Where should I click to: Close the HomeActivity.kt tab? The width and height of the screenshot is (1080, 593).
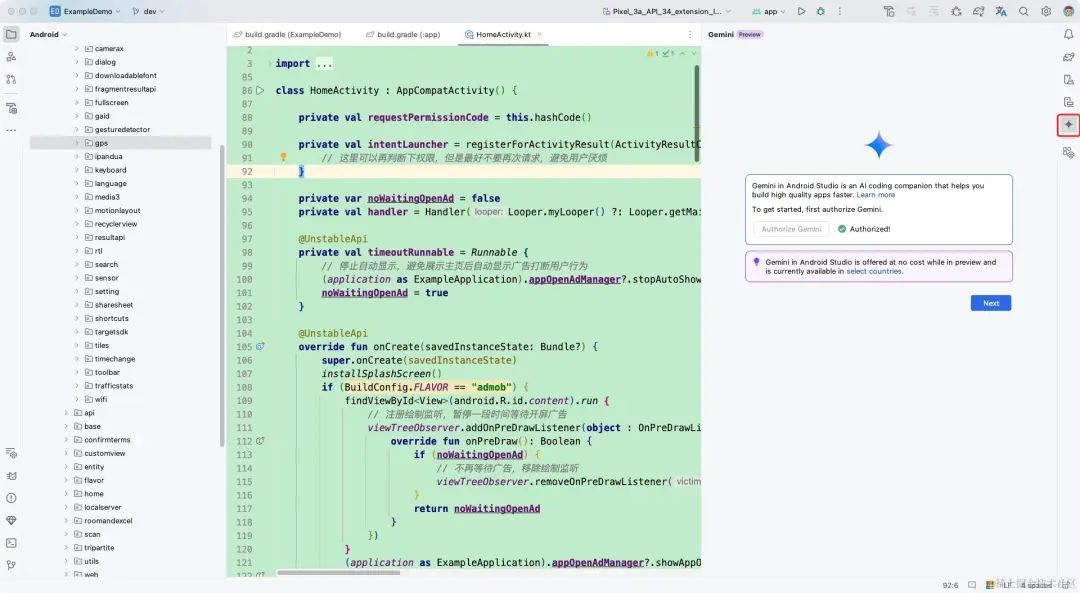point(539,34)
